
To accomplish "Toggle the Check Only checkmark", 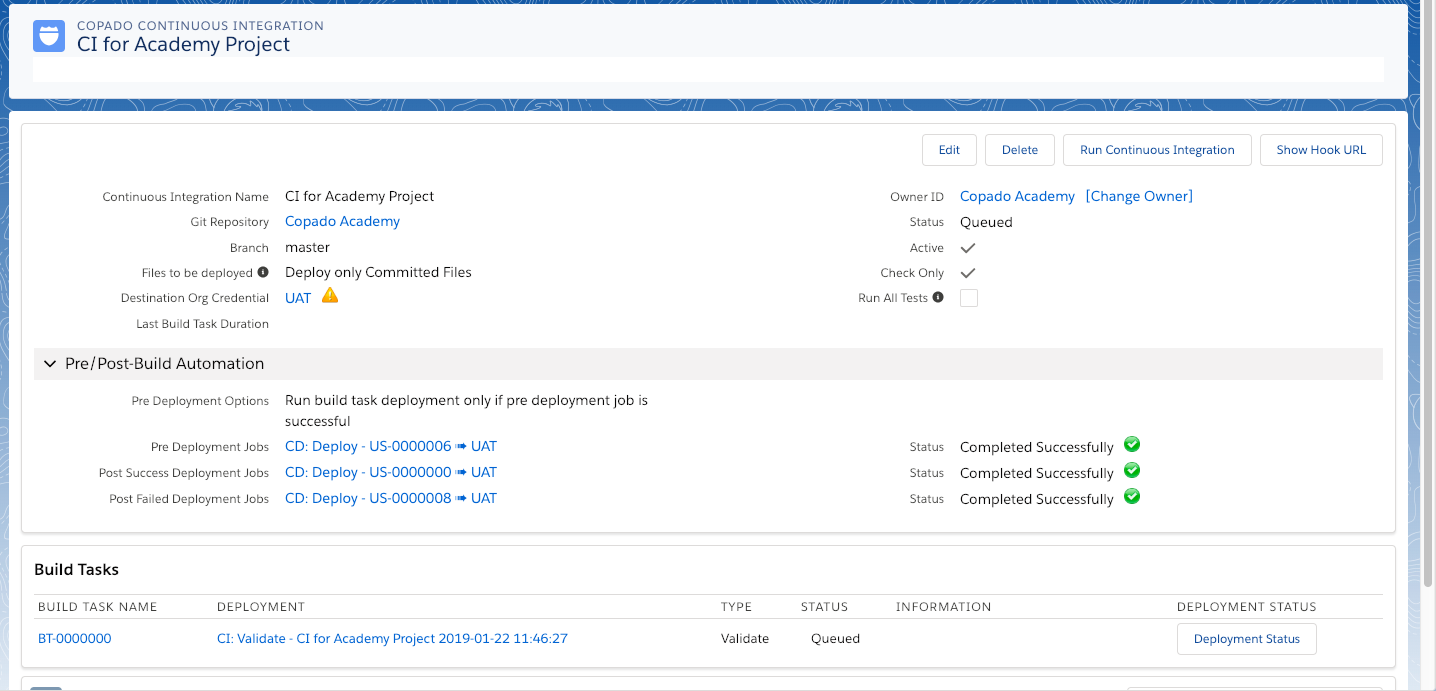I will click(x=968, y=273).
